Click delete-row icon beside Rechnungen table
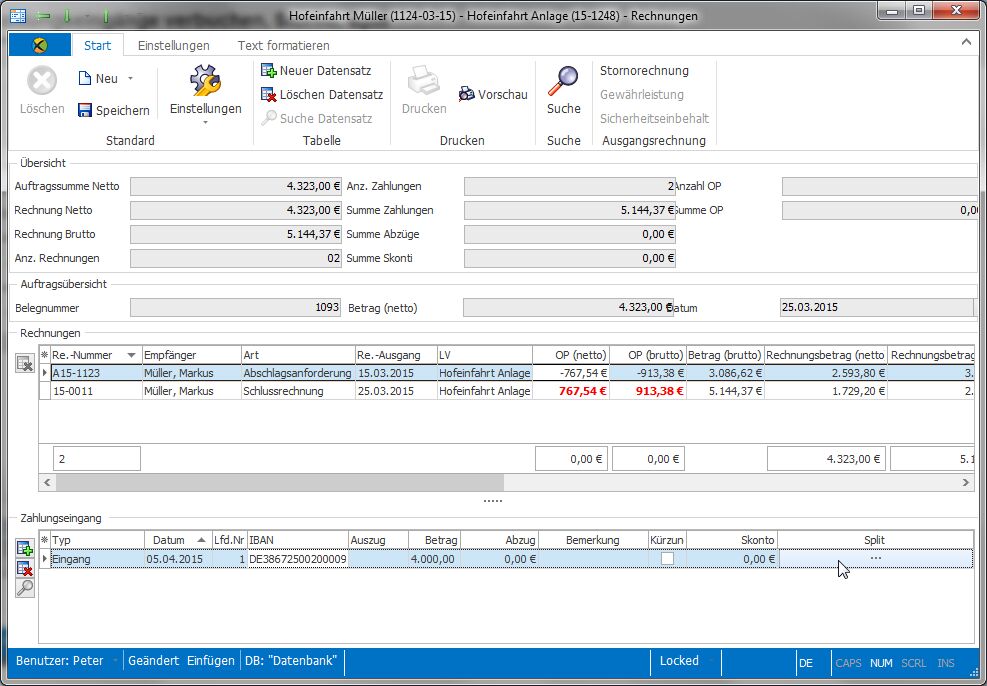This screenshot has width=987, height=686. coord(25,363)
